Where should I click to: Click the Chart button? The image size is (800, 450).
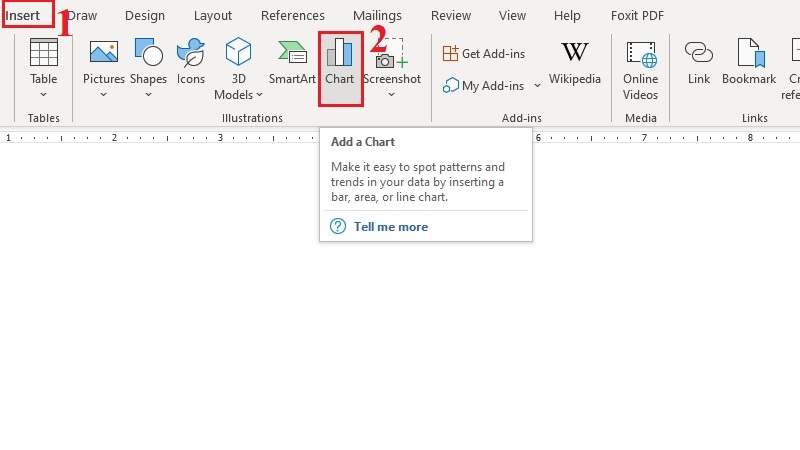pyautogui.click(x=340, y=68)
